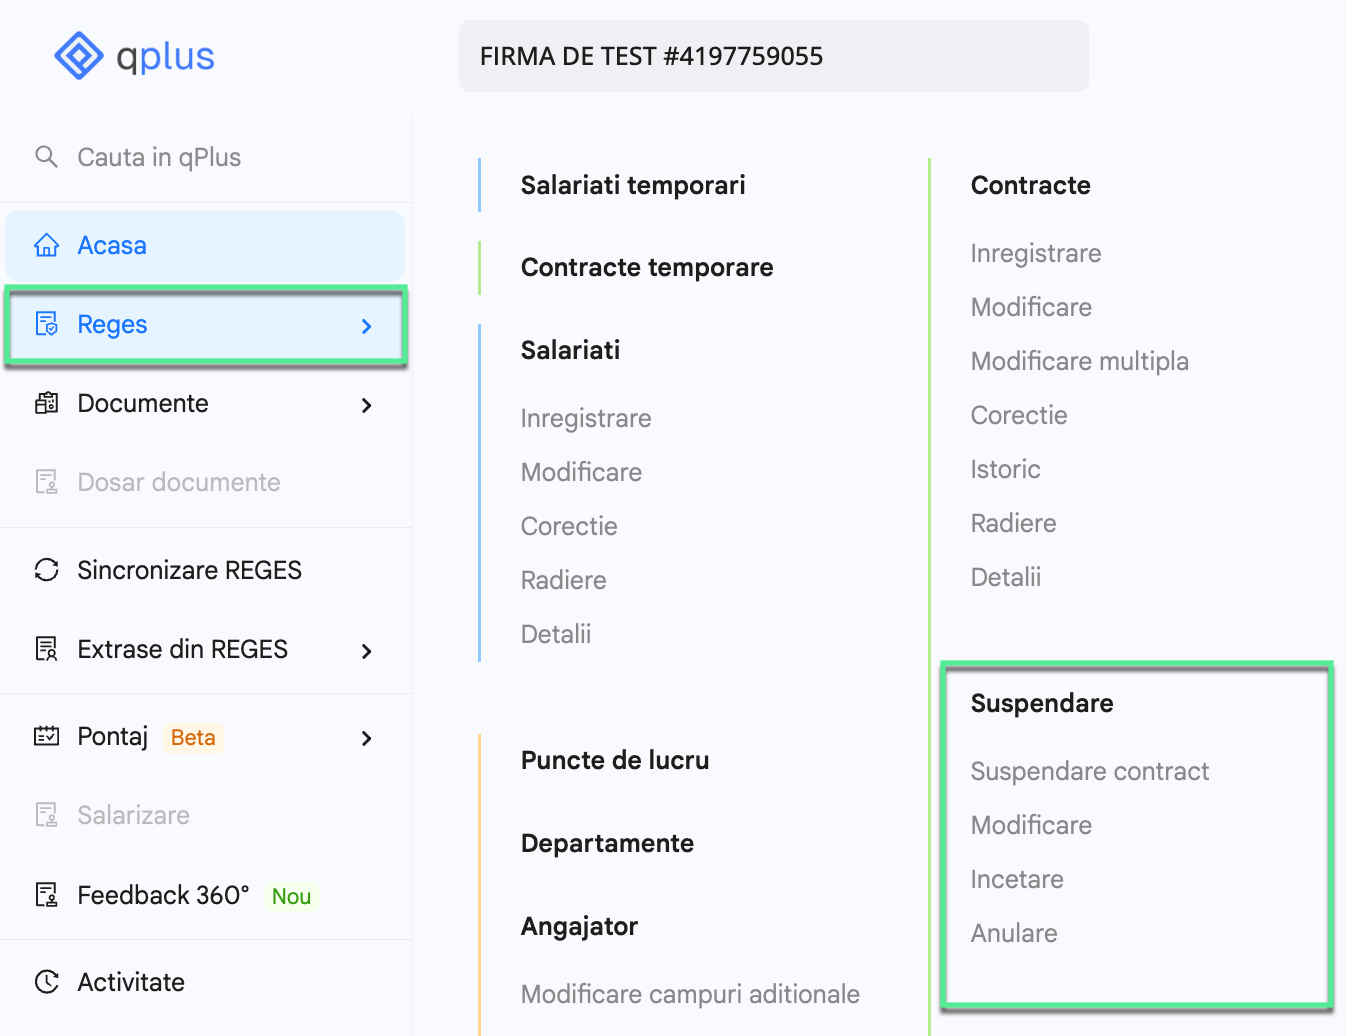The image size is (1346, 1036).
Task: Click the qPlus logo
Action: coord(133,56)
